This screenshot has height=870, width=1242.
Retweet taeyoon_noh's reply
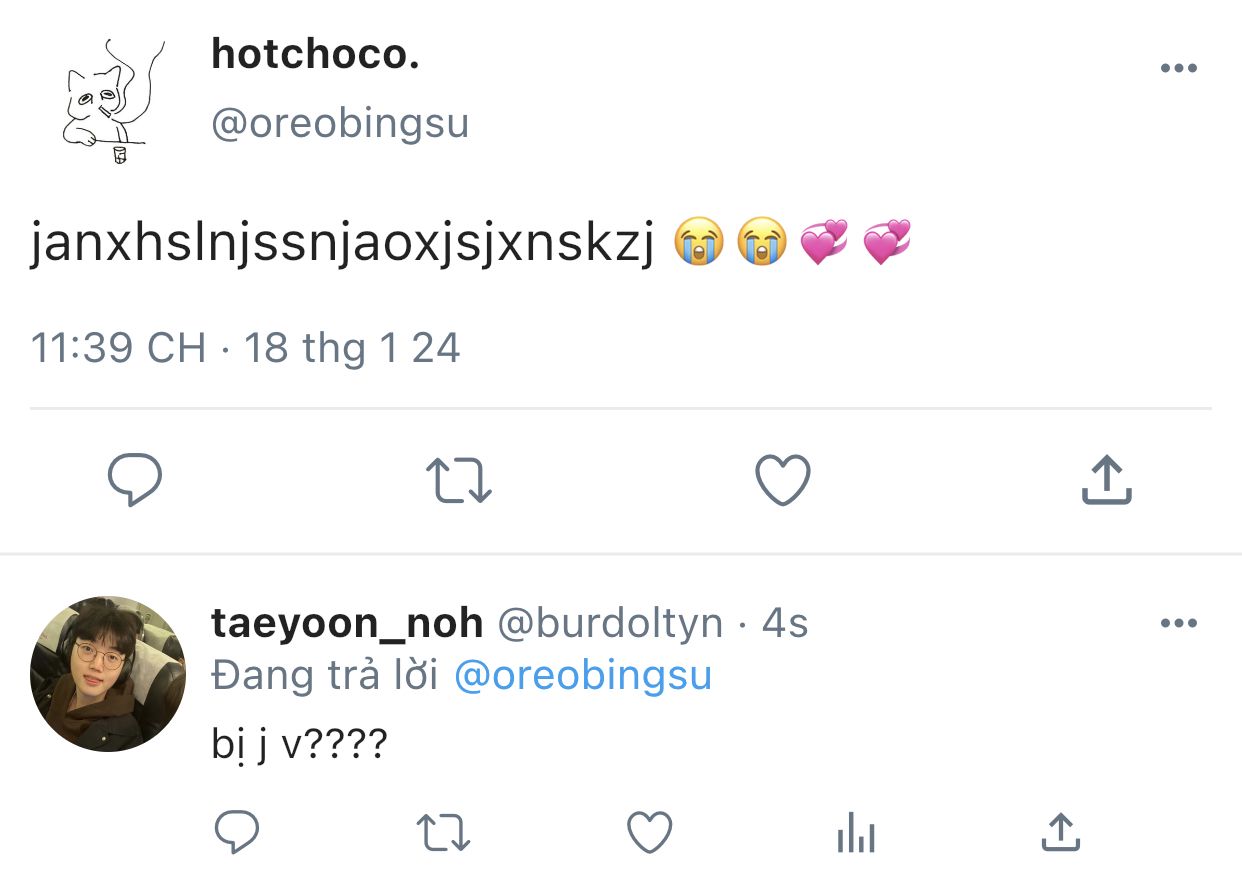[443, 832]
